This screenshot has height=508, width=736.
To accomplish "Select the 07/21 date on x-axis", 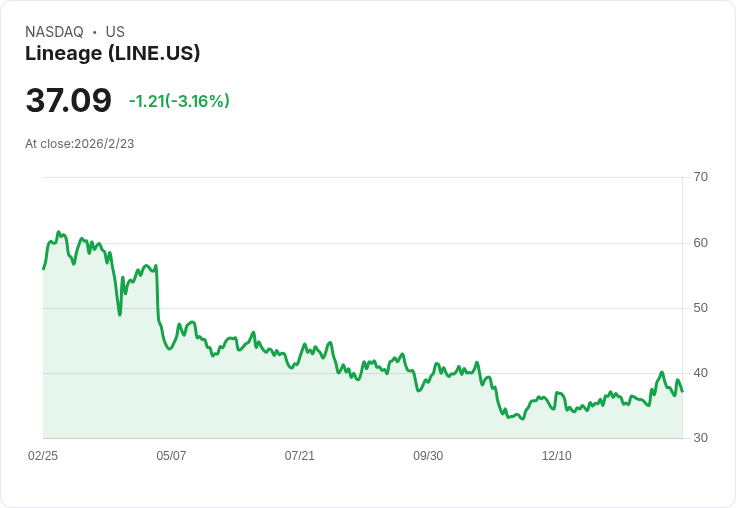I will pos(299,456).
